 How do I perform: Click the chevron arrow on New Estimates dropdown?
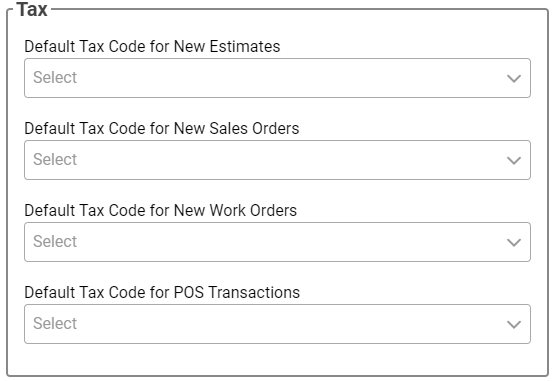pos(514,78)
